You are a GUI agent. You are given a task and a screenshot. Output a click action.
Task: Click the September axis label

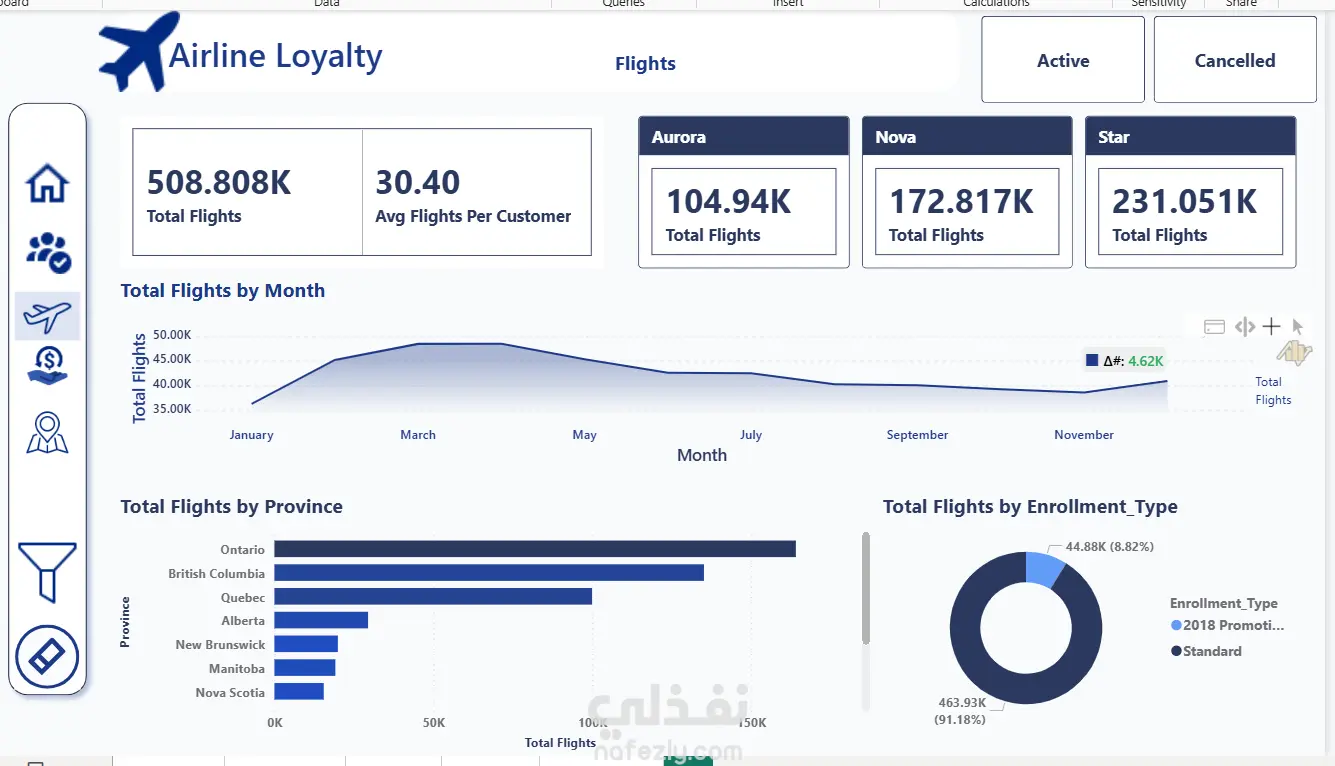tap(917, 435)
